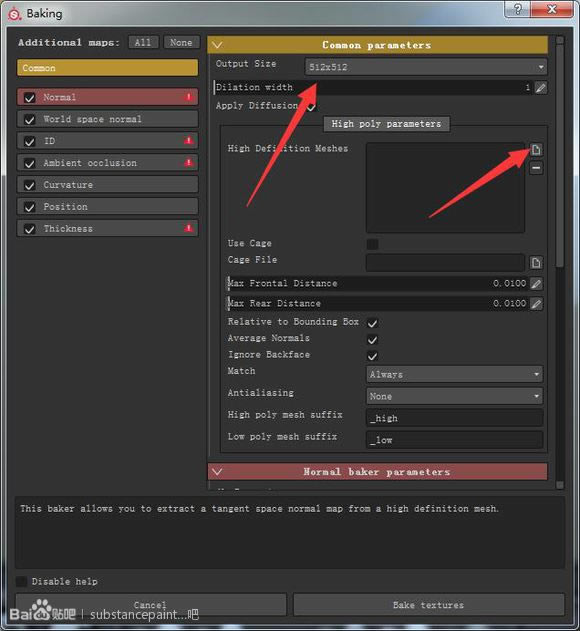This screenshot has height=631, width=580.
Task: Click the Substance Painter logo in title bar
Action: point(14,14)
